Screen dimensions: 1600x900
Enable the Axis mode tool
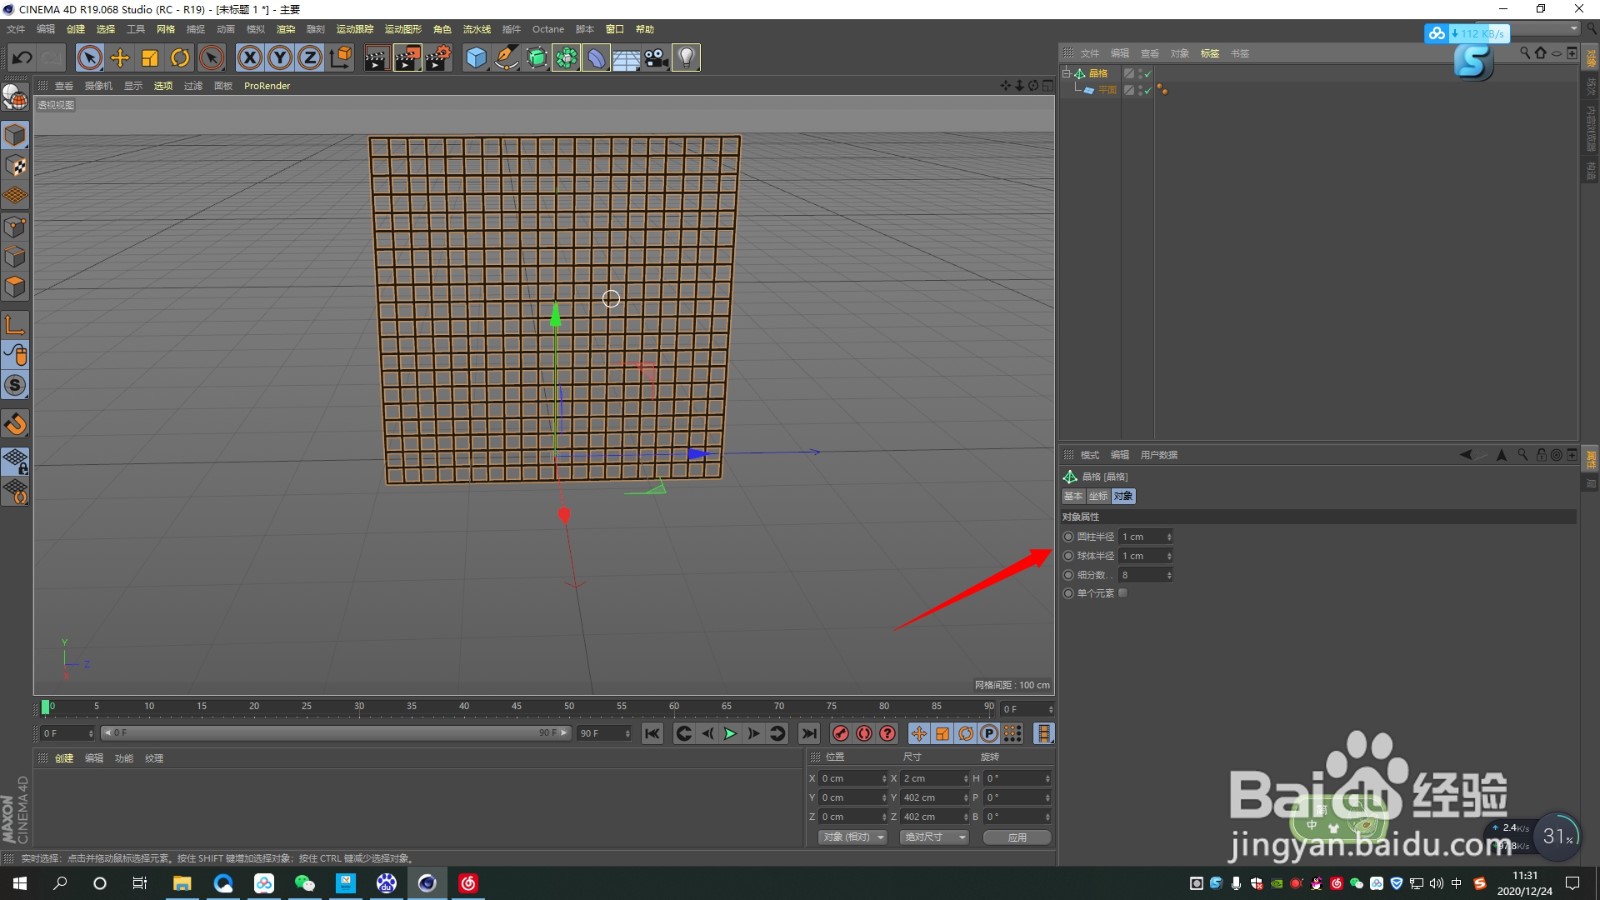(x=15, y=325)
